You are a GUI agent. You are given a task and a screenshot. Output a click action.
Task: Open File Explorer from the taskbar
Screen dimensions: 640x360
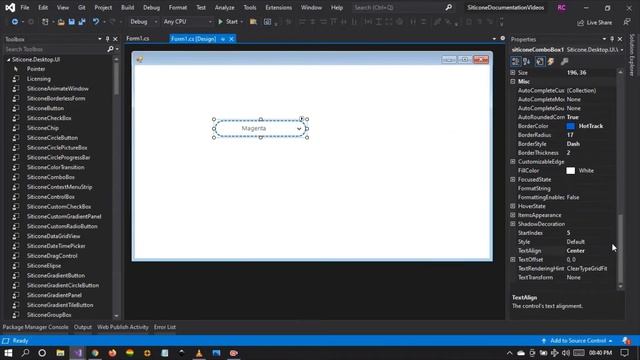pos(60,353)
